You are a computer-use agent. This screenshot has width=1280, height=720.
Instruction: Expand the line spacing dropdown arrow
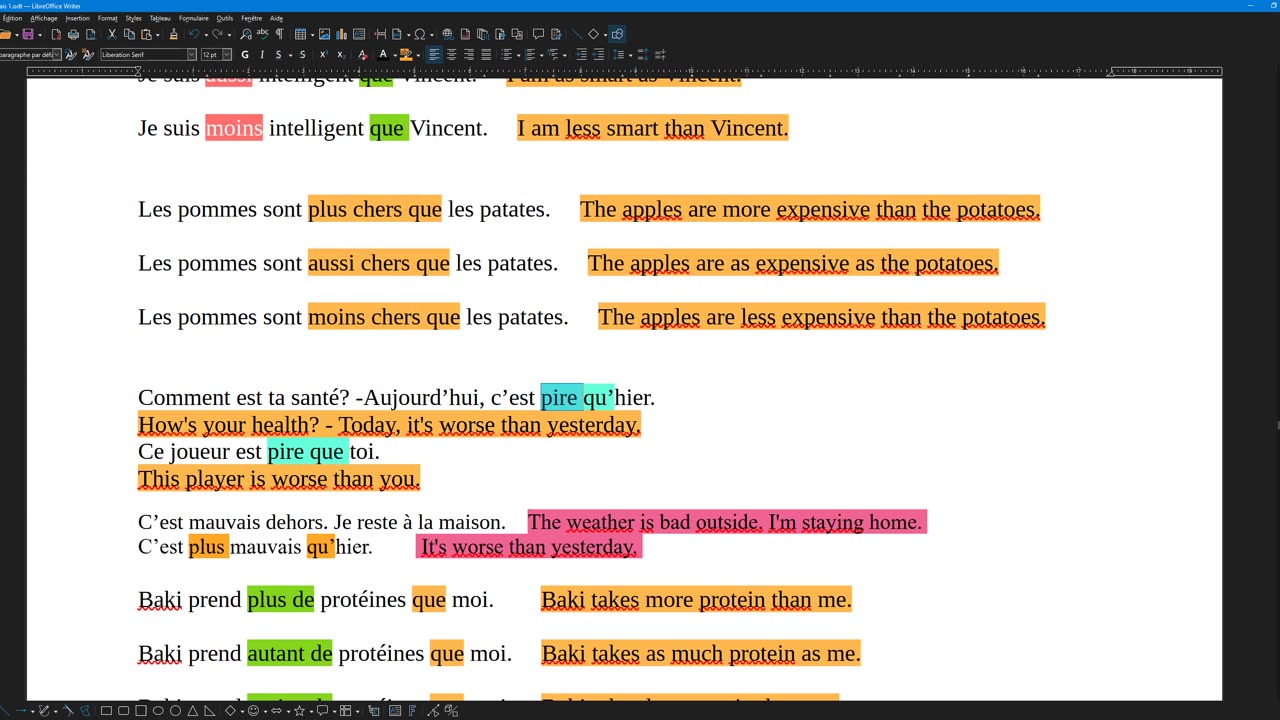click(629, 55)
